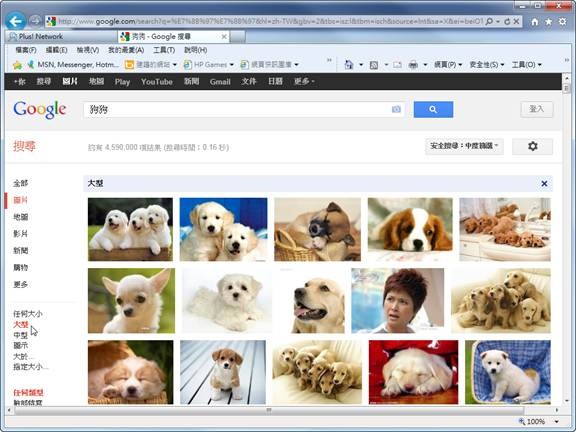Open a new blank browser tab
Screen dimensions: 576x432
point(237,37)
